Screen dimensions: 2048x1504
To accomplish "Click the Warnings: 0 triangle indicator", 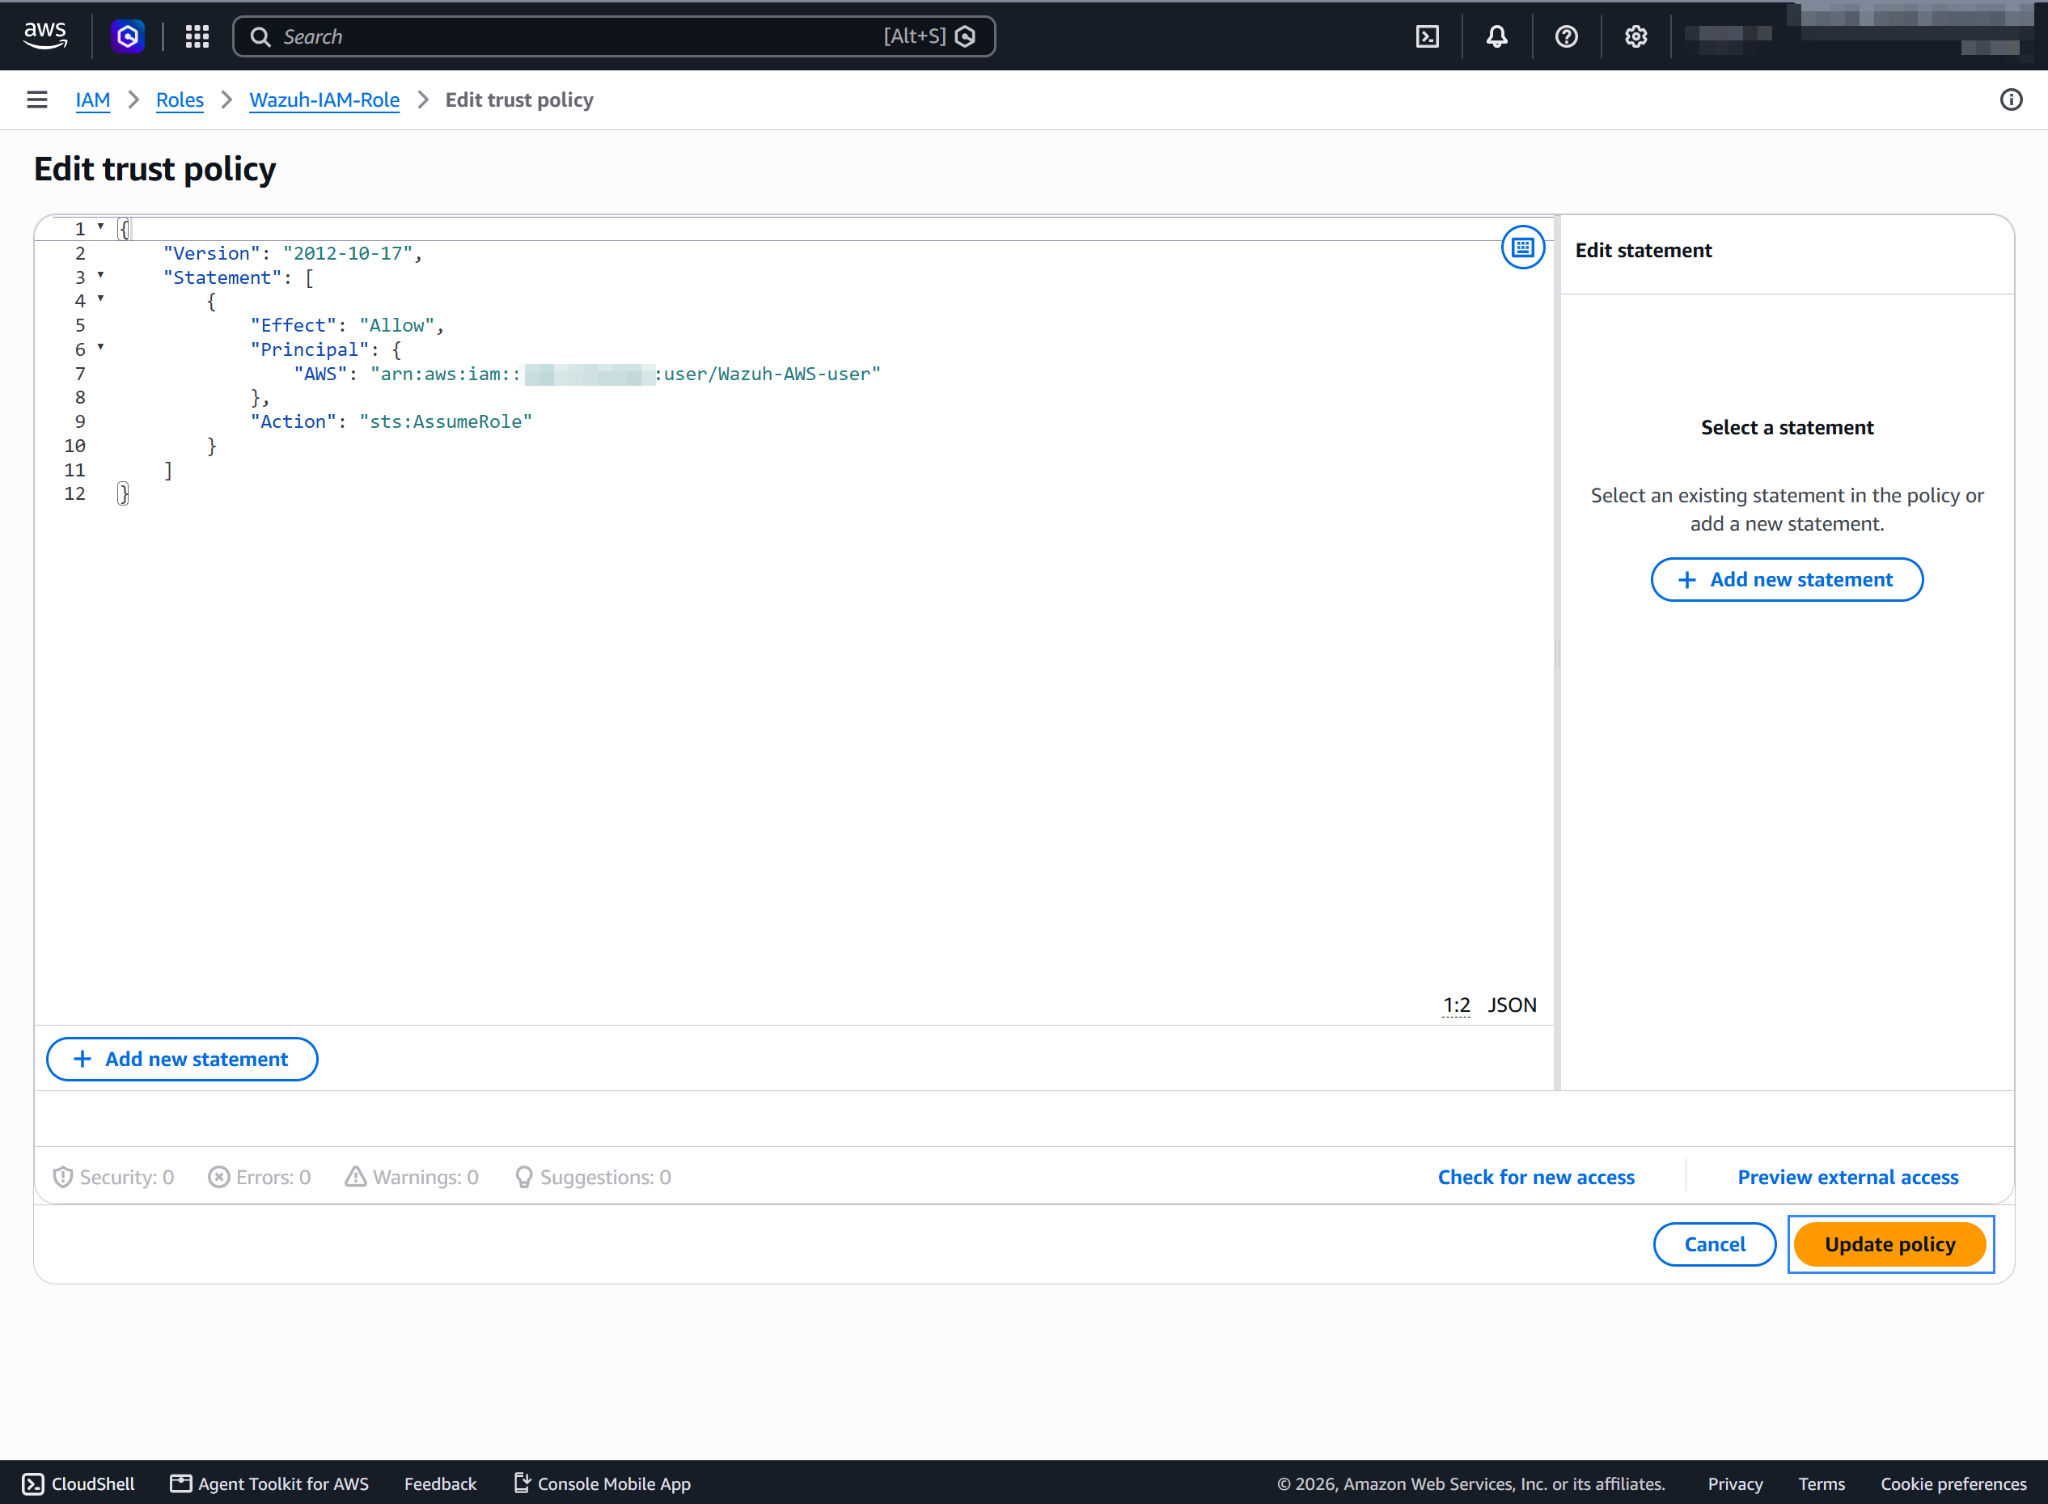I will (412, 1177).
